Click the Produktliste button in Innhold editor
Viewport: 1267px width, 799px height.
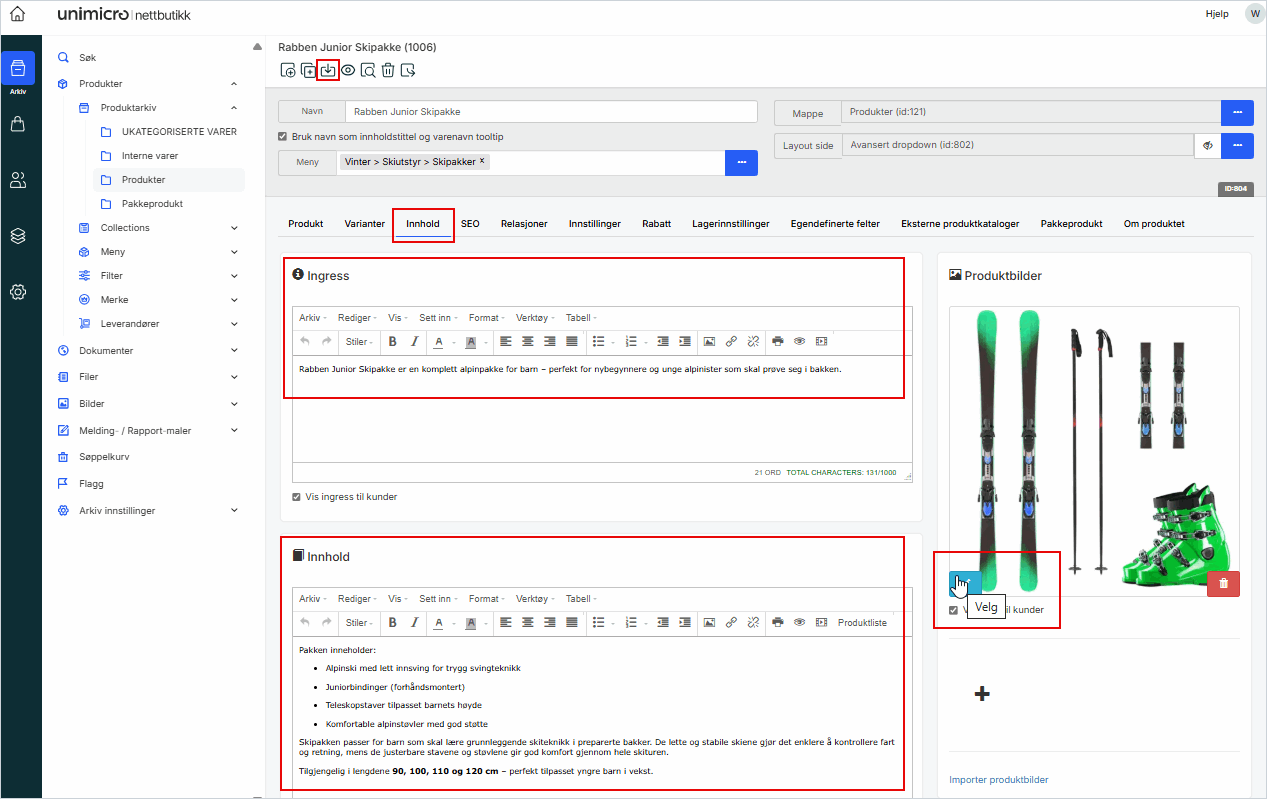(862, 623)
